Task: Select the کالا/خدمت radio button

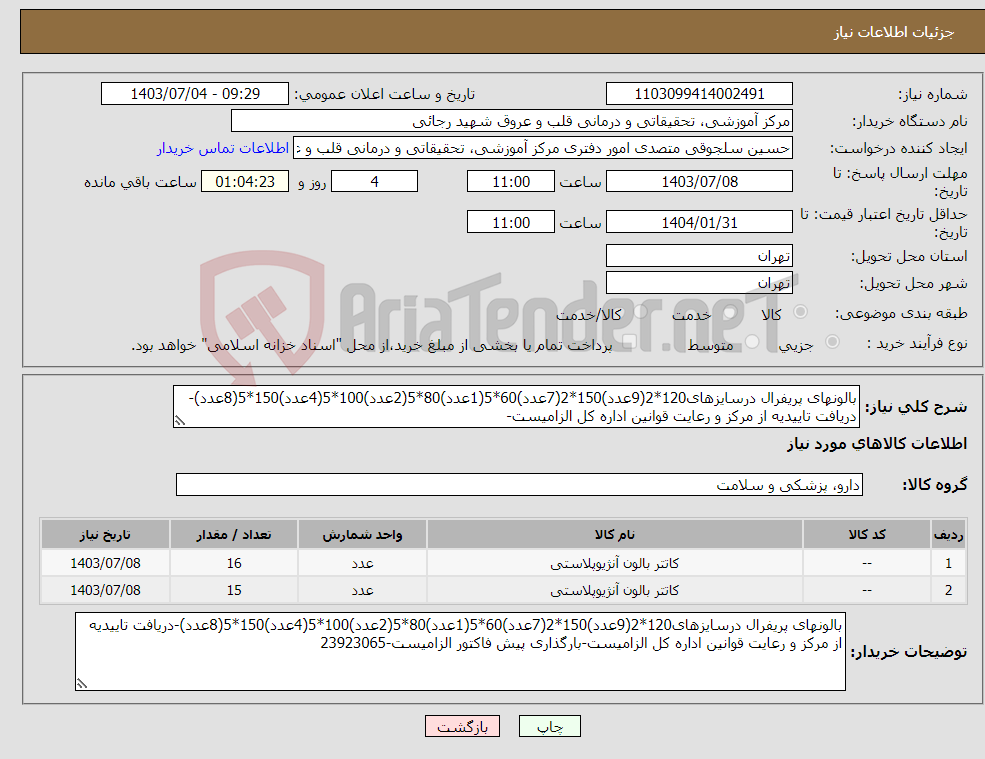Action: tap(640, 312)
